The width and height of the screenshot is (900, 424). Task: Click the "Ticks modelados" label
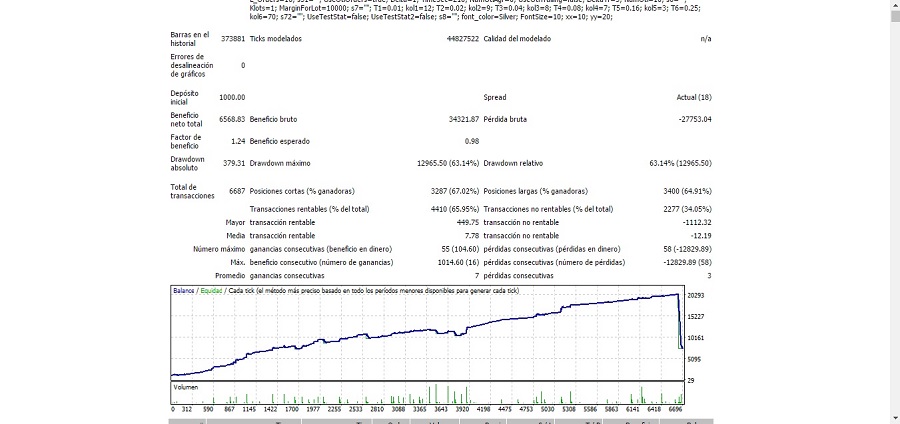[276, 39]
